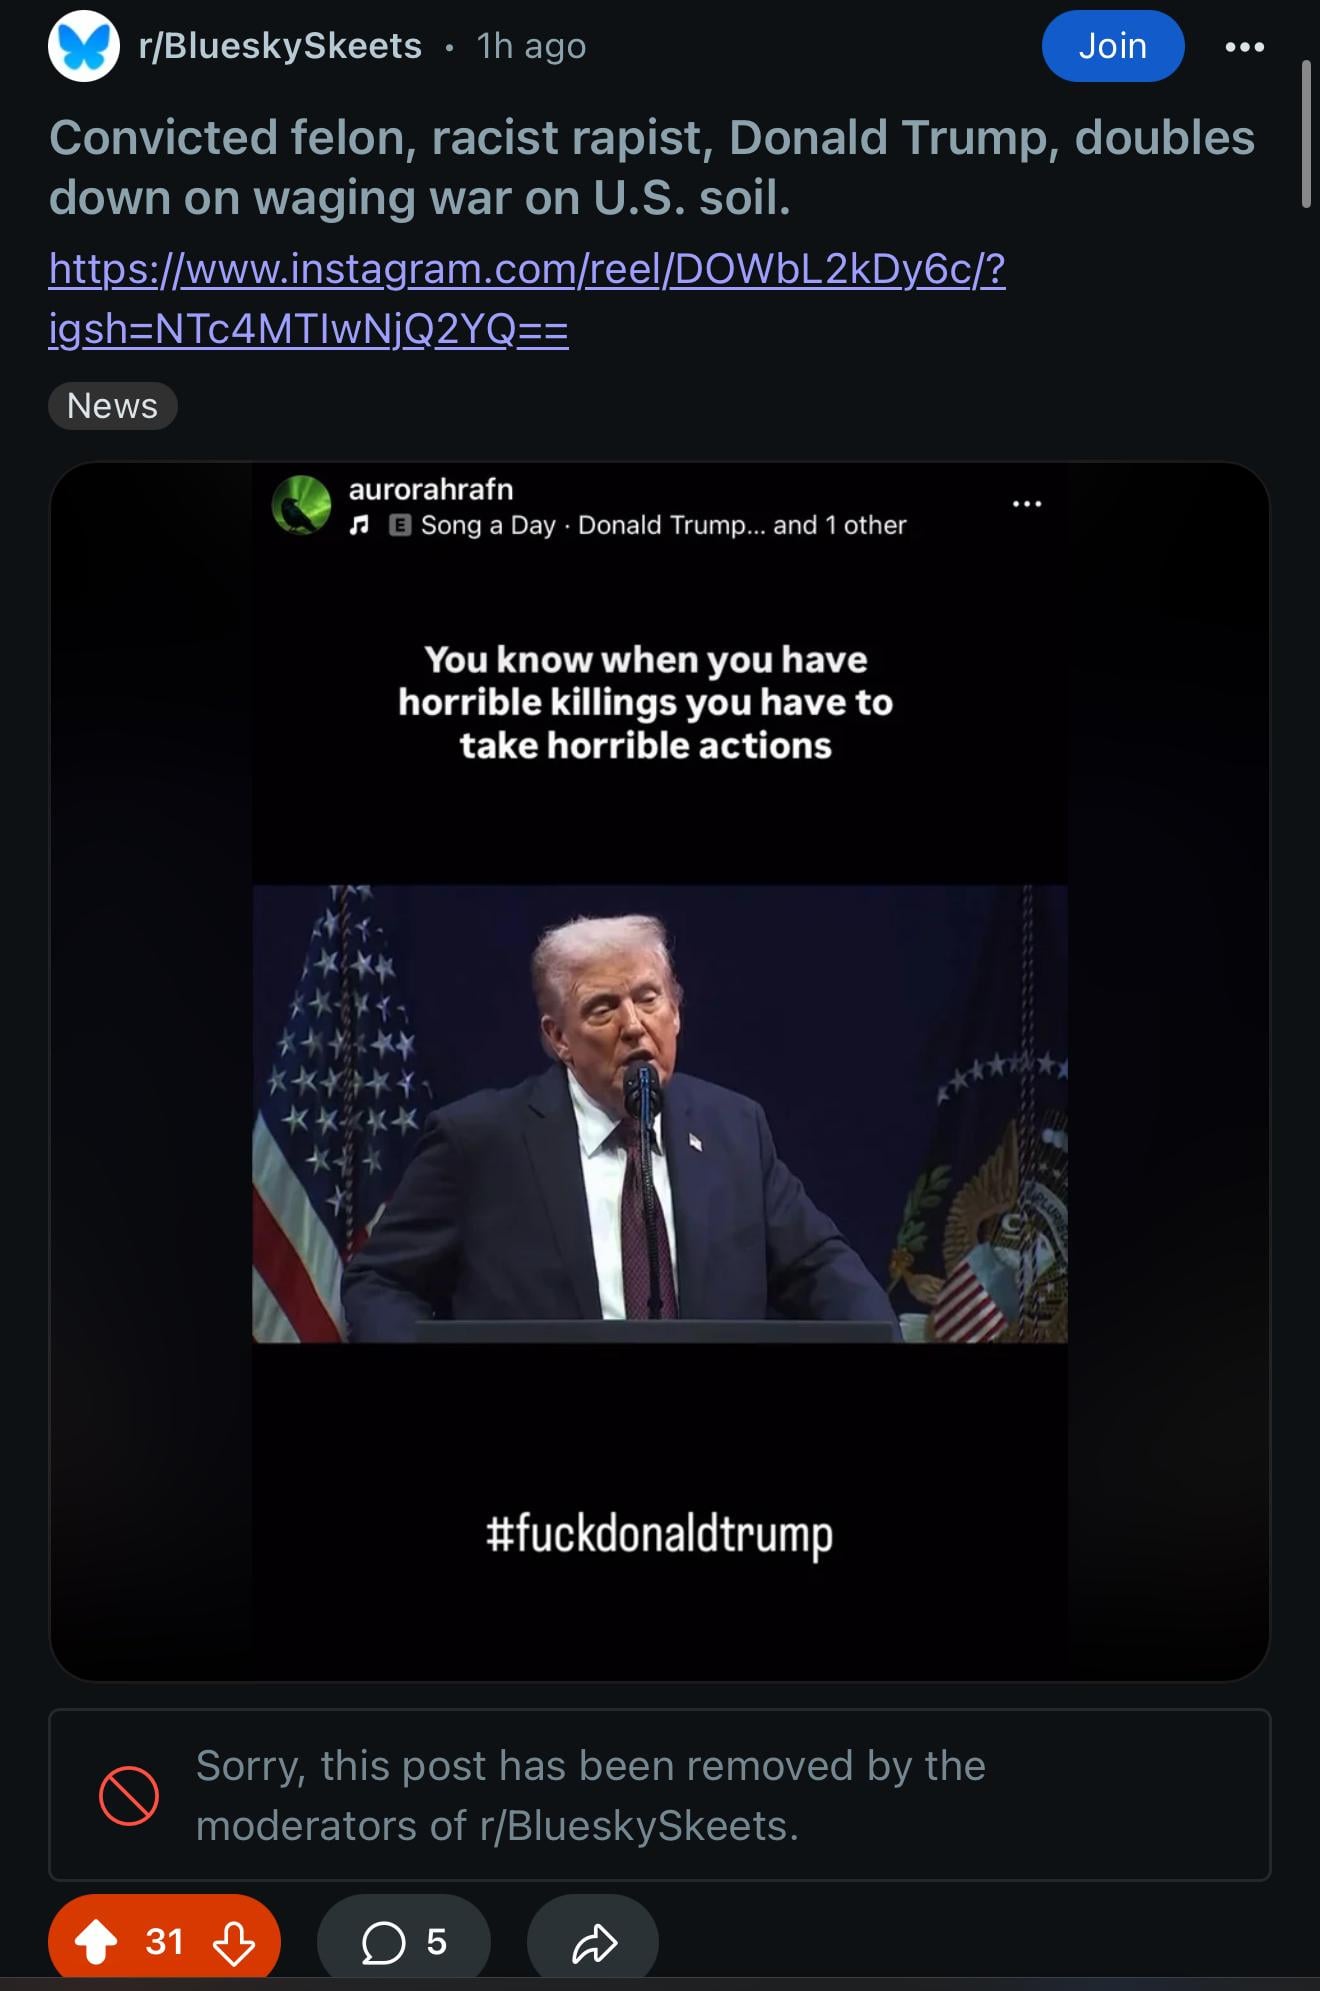Follow the instagram.com reel link
Viewport: 1320px width, 1991px height.
[527, 298]
